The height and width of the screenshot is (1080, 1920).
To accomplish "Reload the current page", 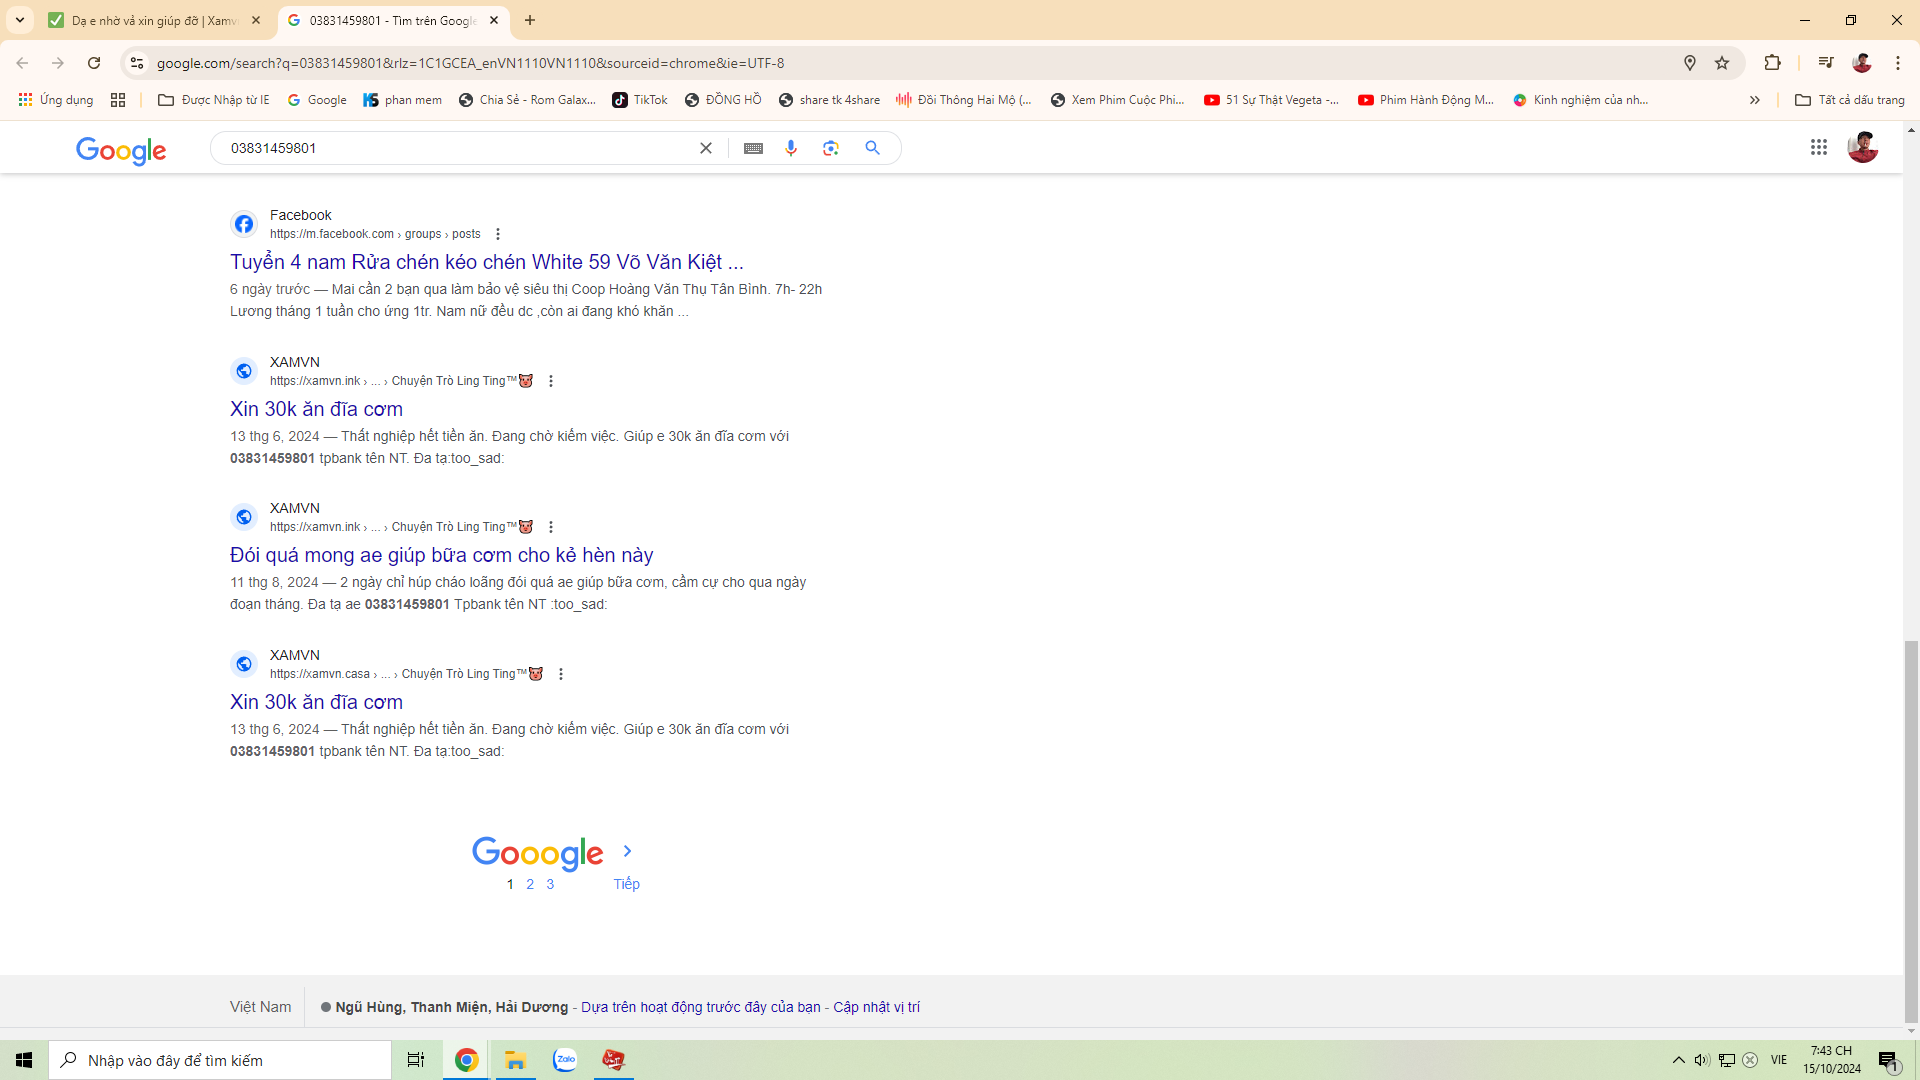I will tap(94, 63).
